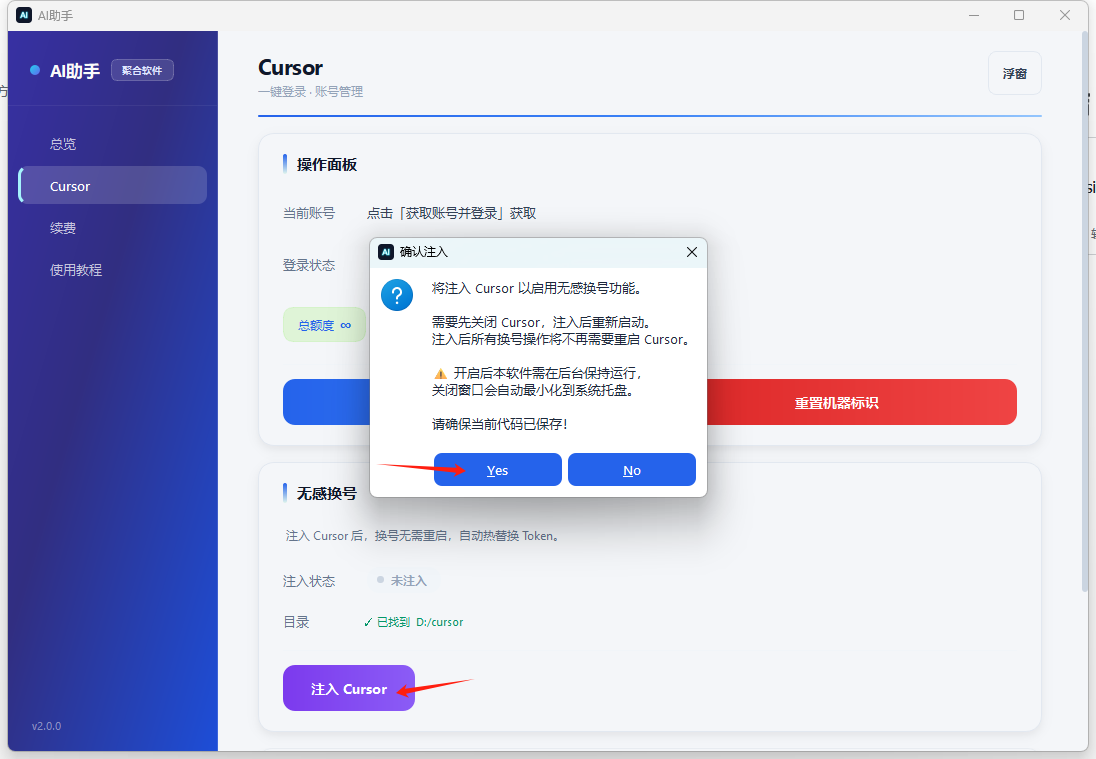
Task: Select the Cursor sidebar item
Action: [x=113, y=186]
